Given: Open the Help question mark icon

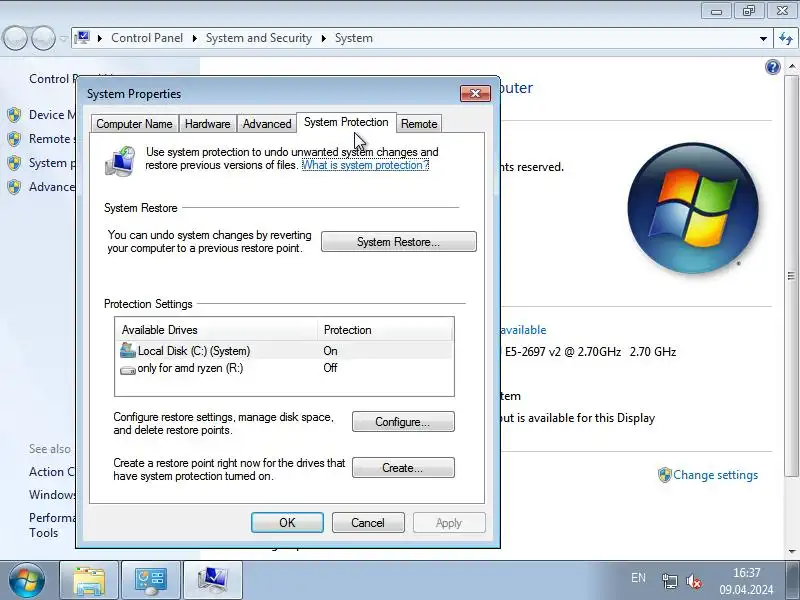Looking at the screenshot, I should (x=772, y=67).
